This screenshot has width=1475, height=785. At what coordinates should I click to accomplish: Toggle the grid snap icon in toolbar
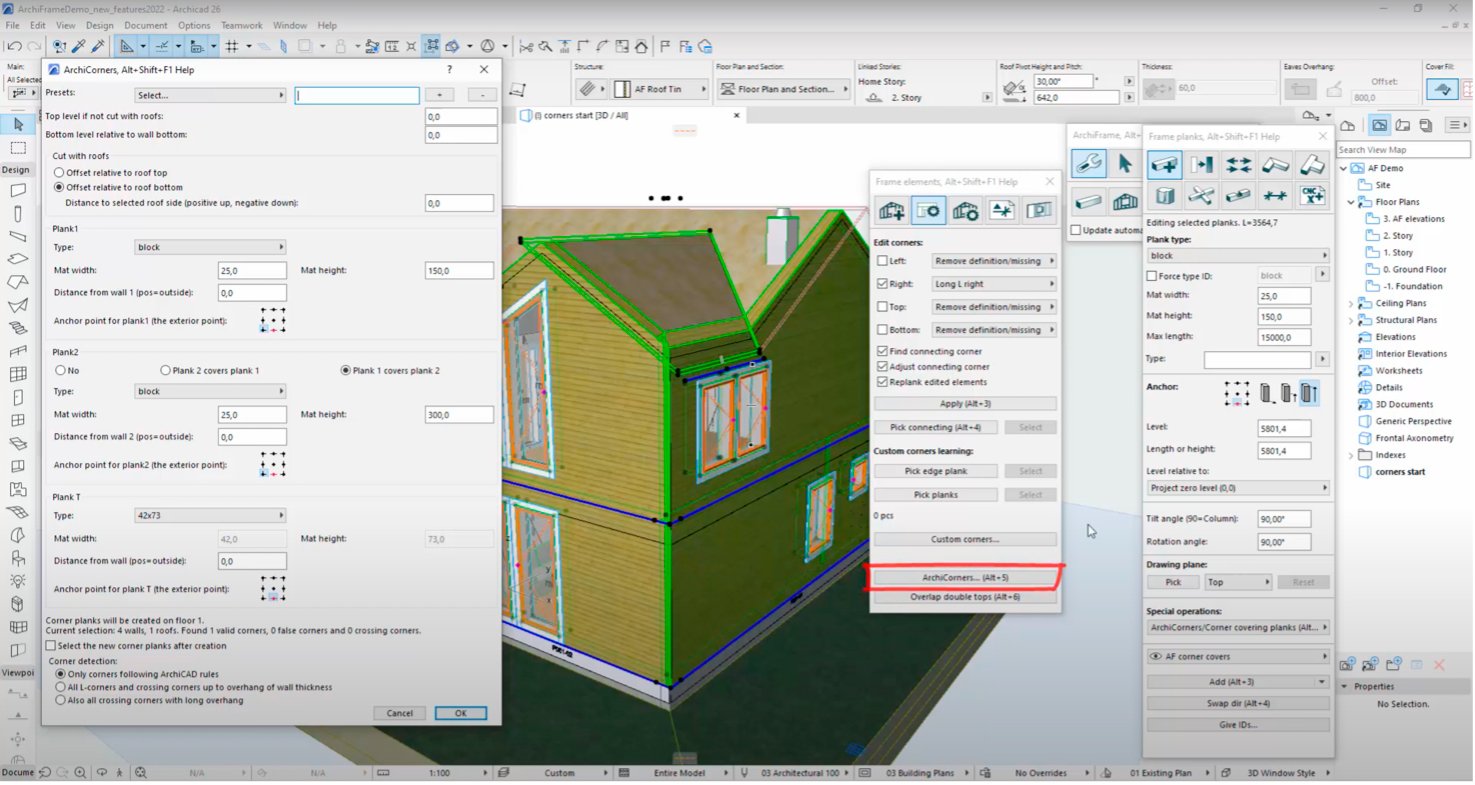[232, 46]
